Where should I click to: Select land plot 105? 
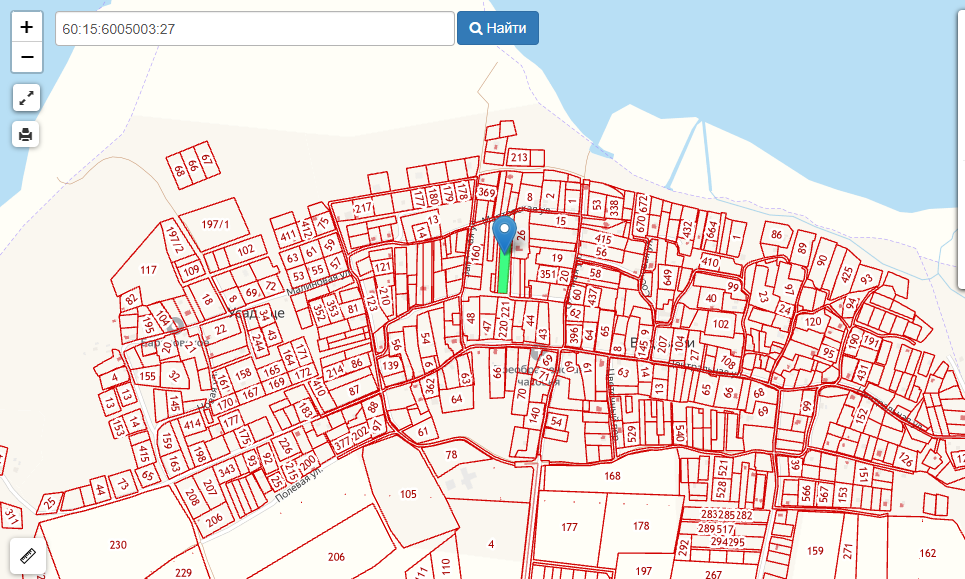coord(407,495)
